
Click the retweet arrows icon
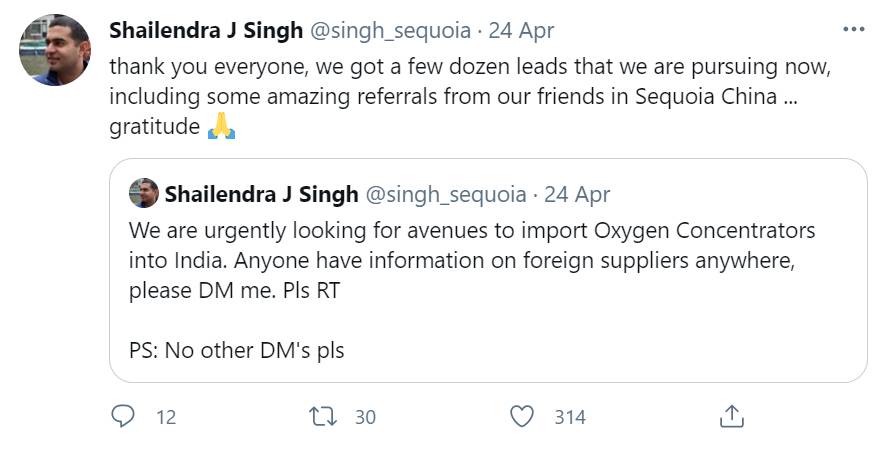pyautogui.click(x=322, y=416)
